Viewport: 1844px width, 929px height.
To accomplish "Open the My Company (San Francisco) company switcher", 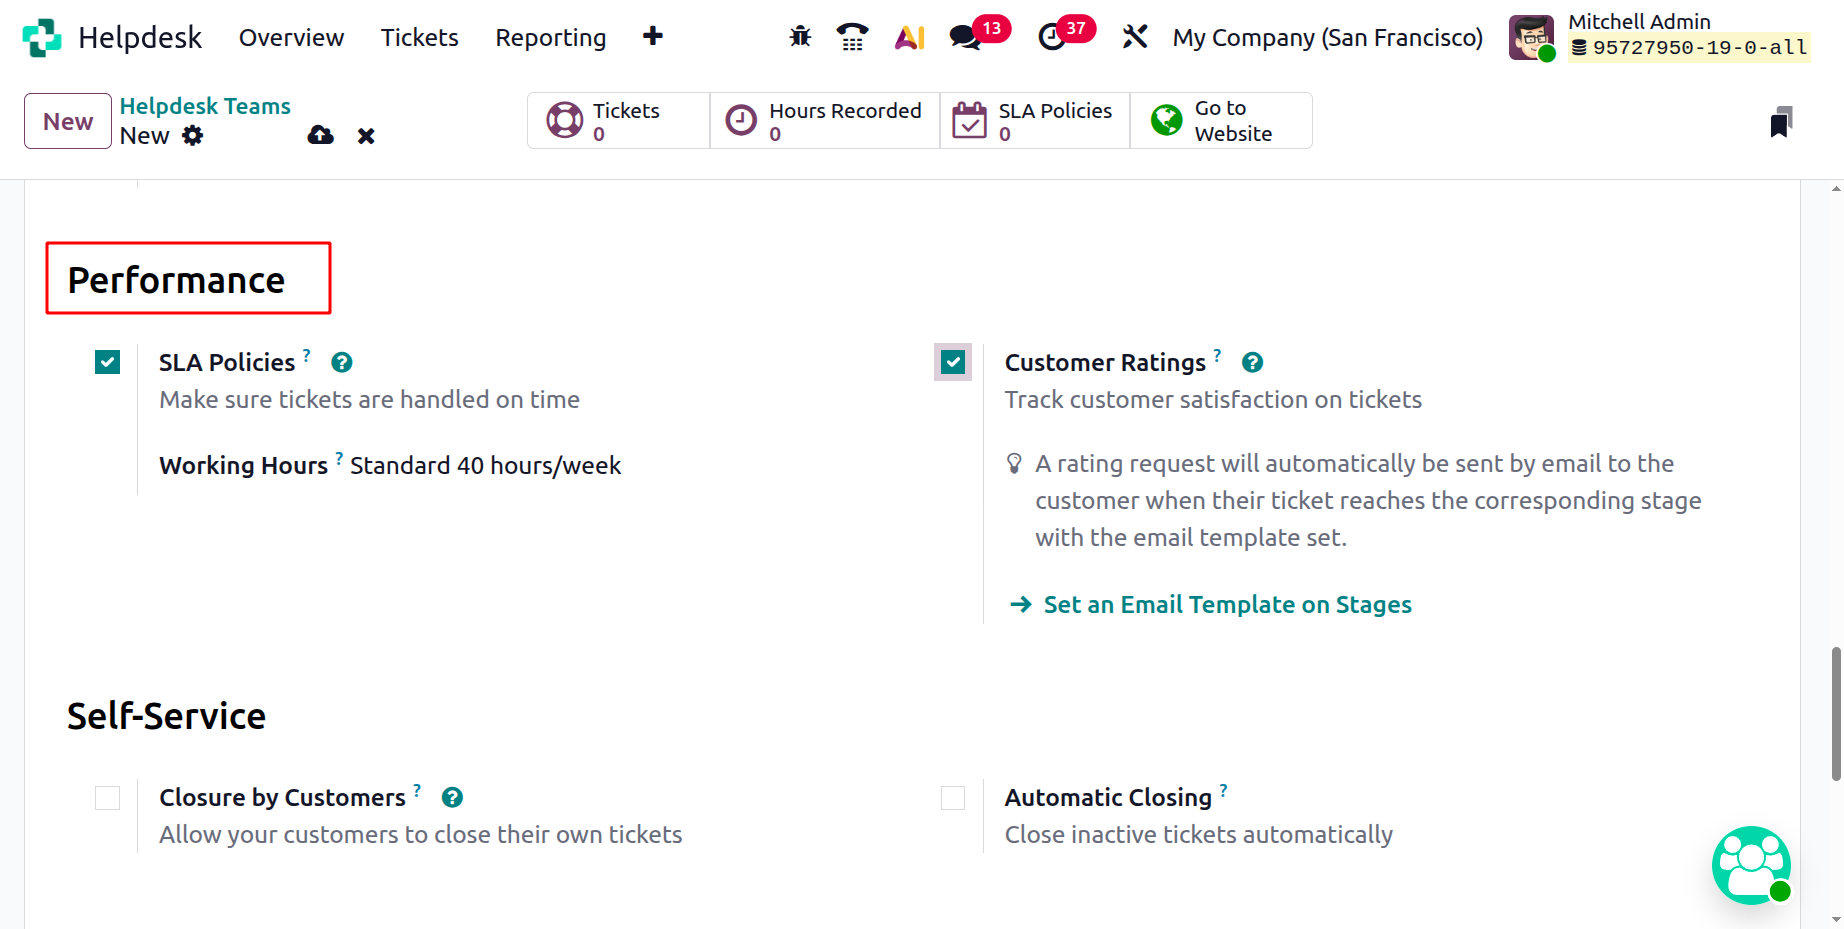I will [1327, 37].
